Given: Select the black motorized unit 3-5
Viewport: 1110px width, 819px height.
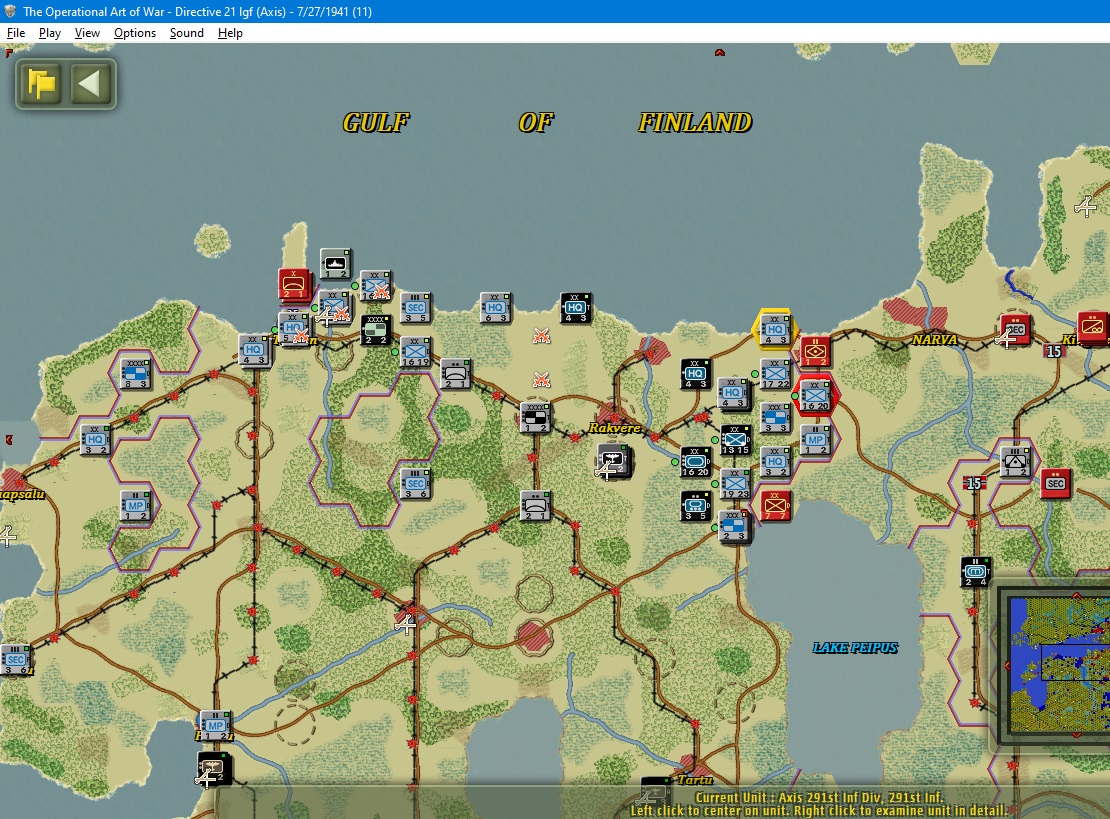Looking at the screenshot, I should tap(696, 505).
